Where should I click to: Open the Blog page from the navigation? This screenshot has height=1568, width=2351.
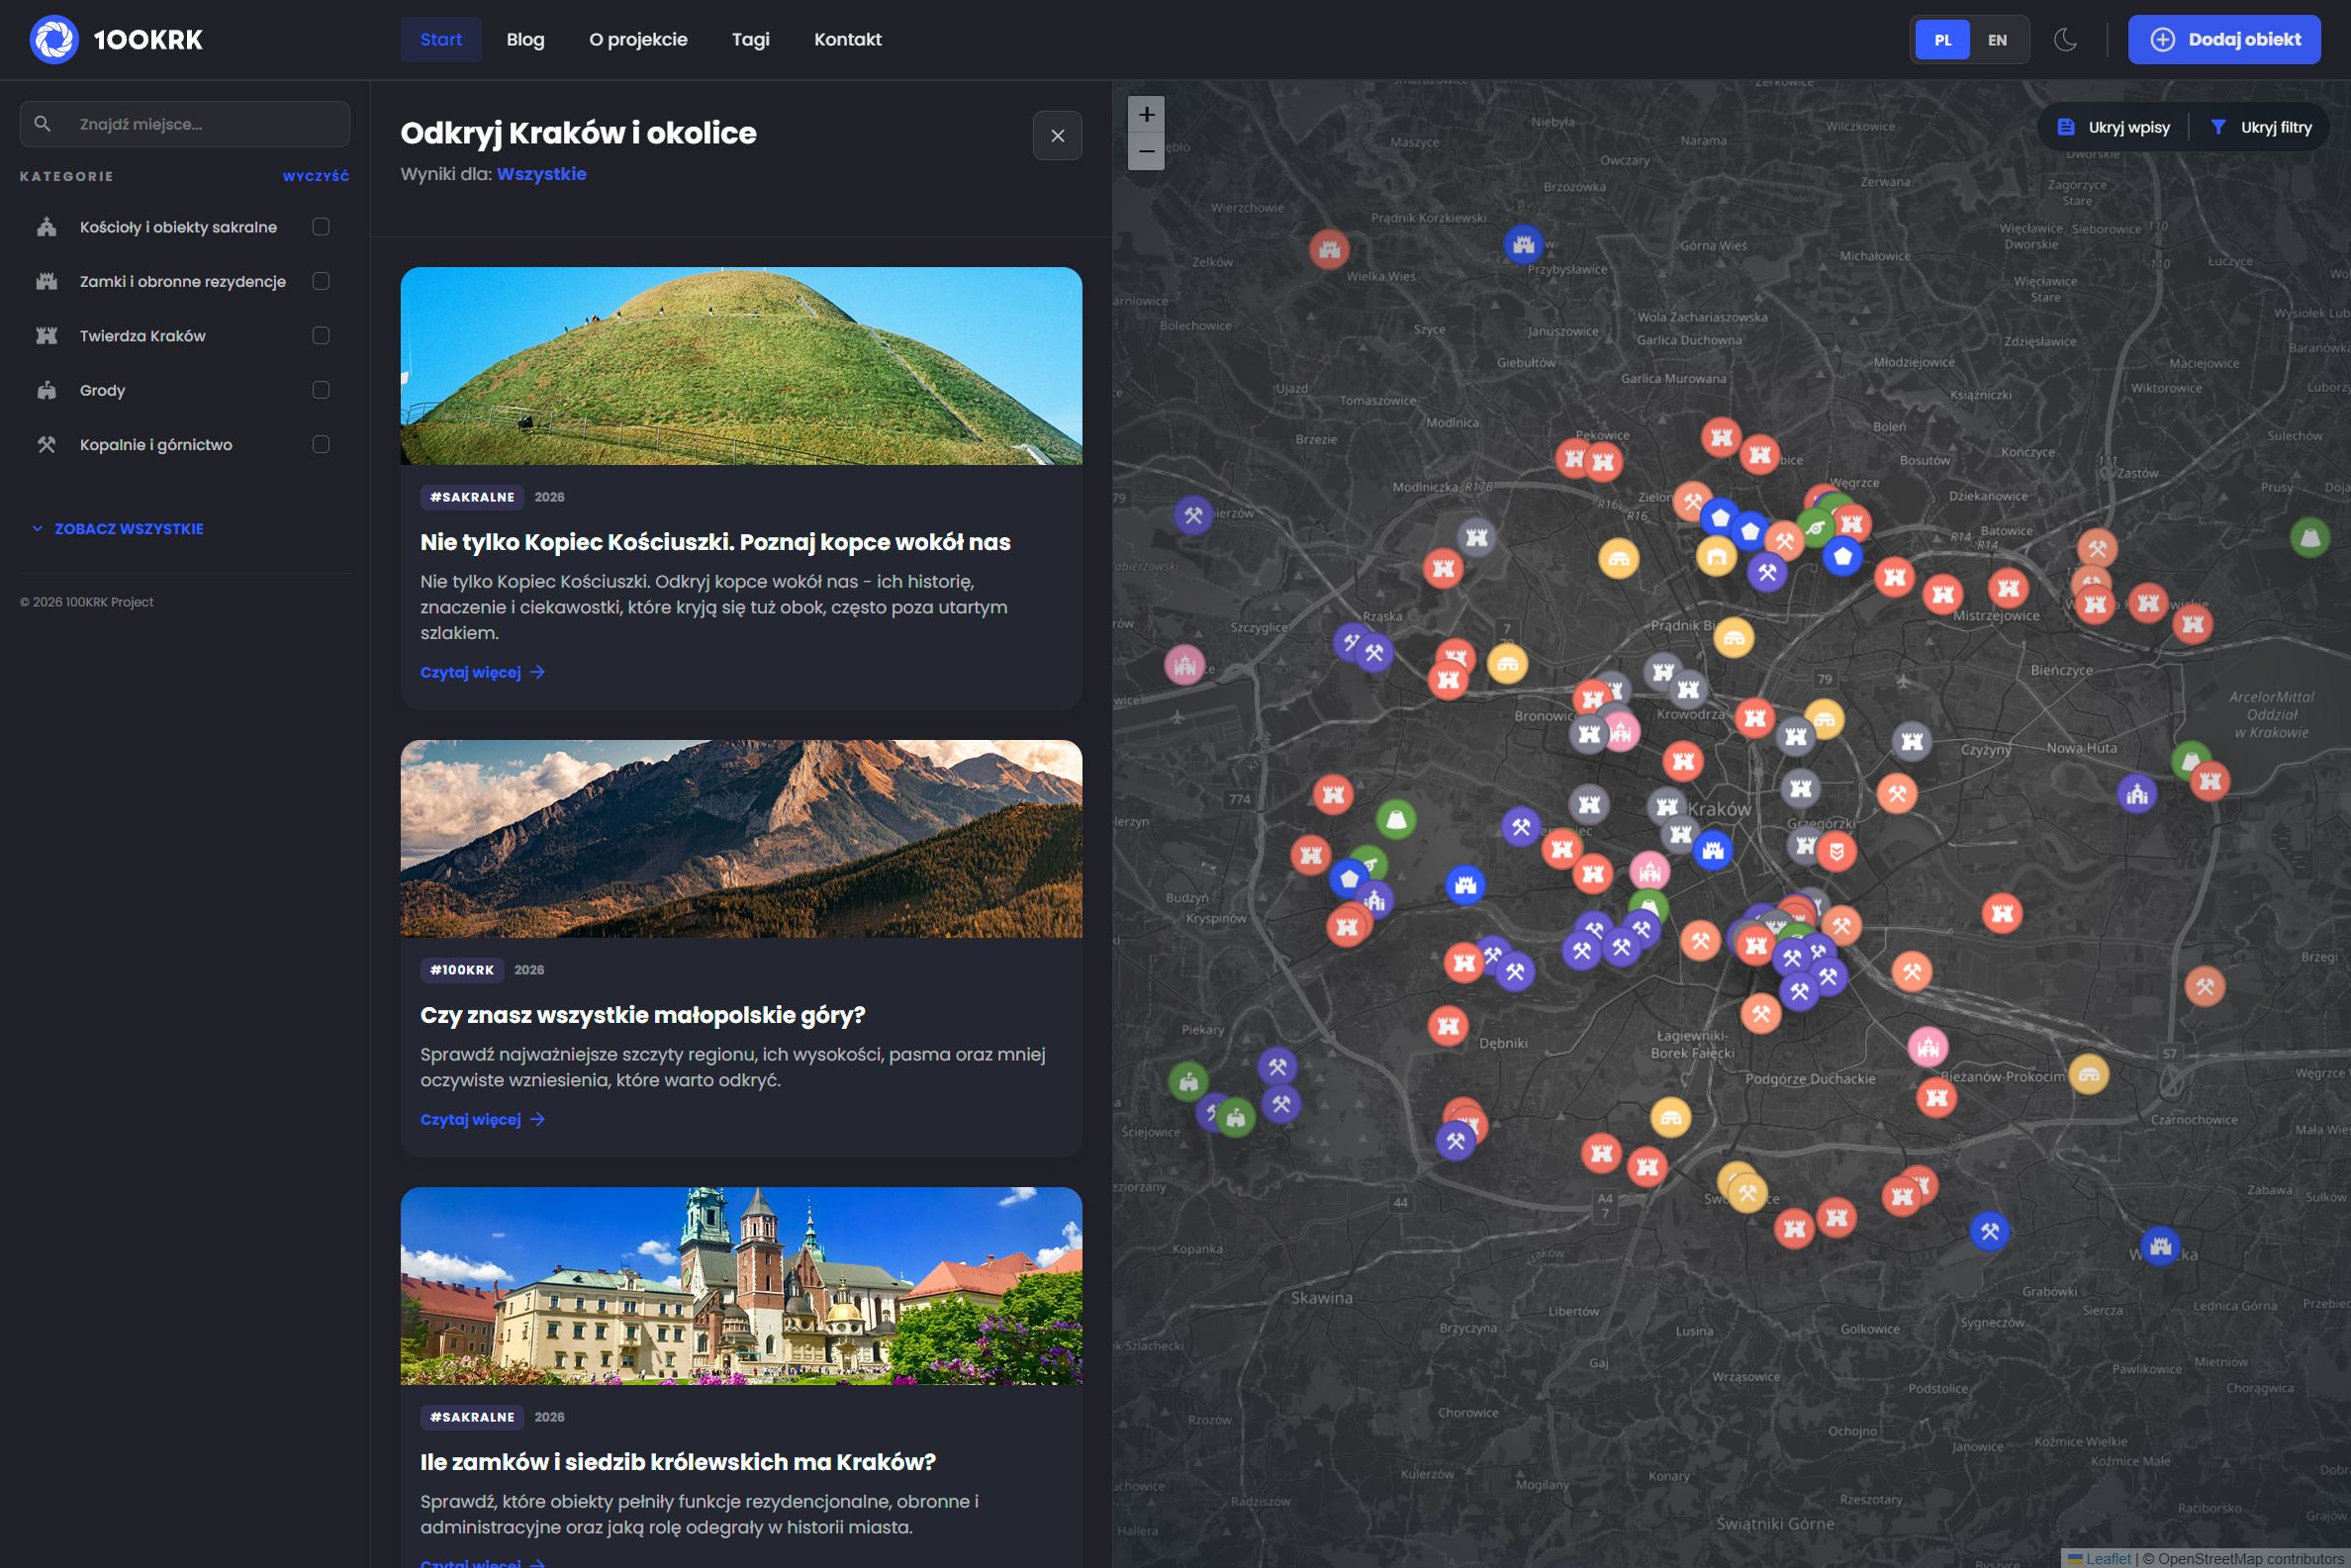pos(525,39)
